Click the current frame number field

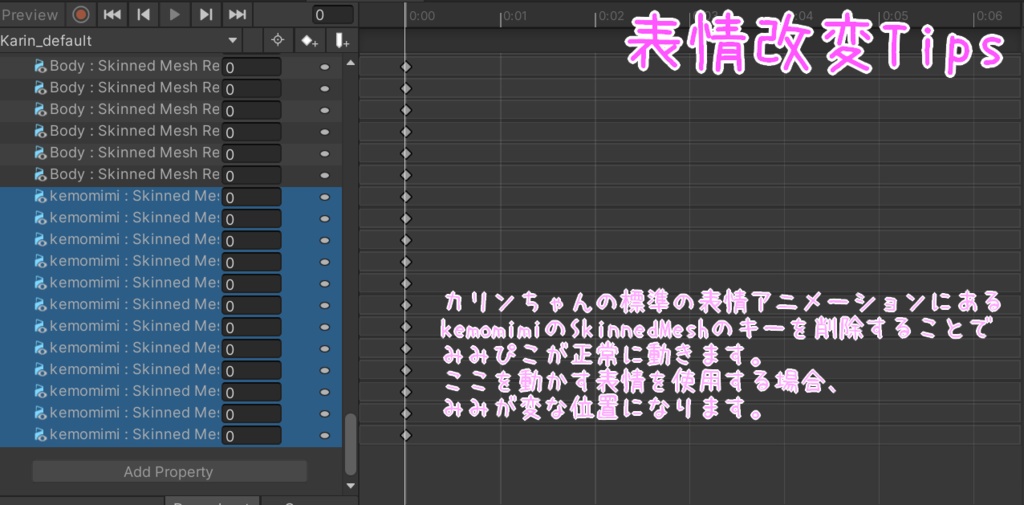click(x=333, y=14)
